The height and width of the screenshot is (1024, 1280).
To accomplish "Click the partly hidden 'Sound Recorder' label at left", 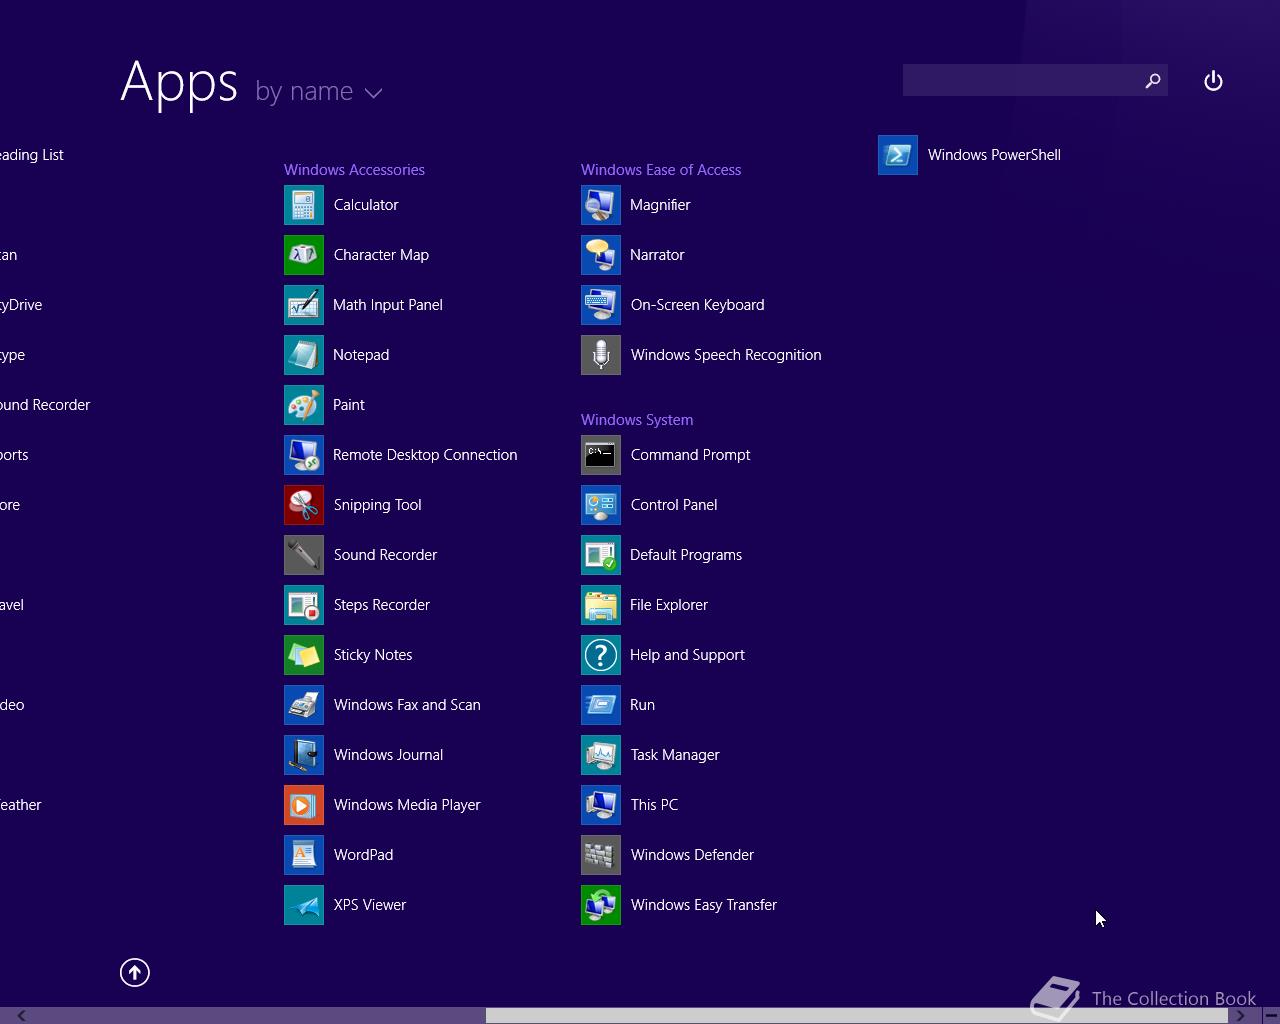I will [x=45, y=405].
